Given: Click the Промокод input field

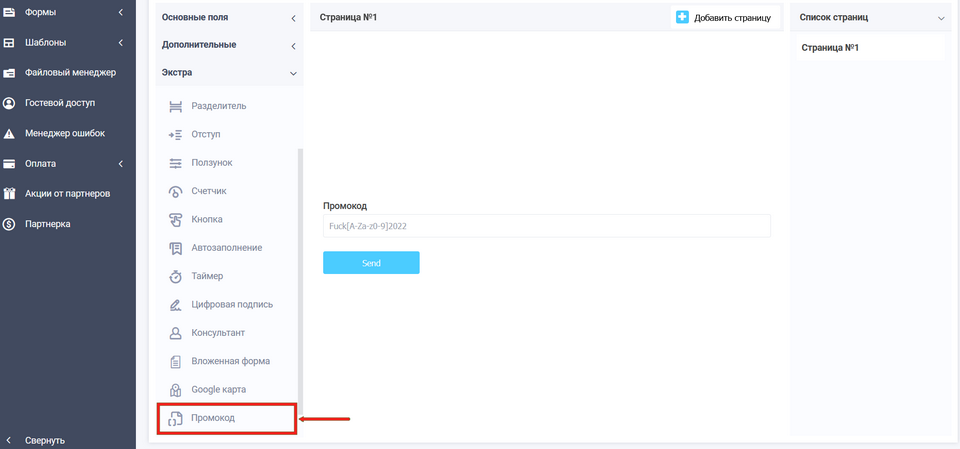Looking at the screenshot, I should coord(546,226).
